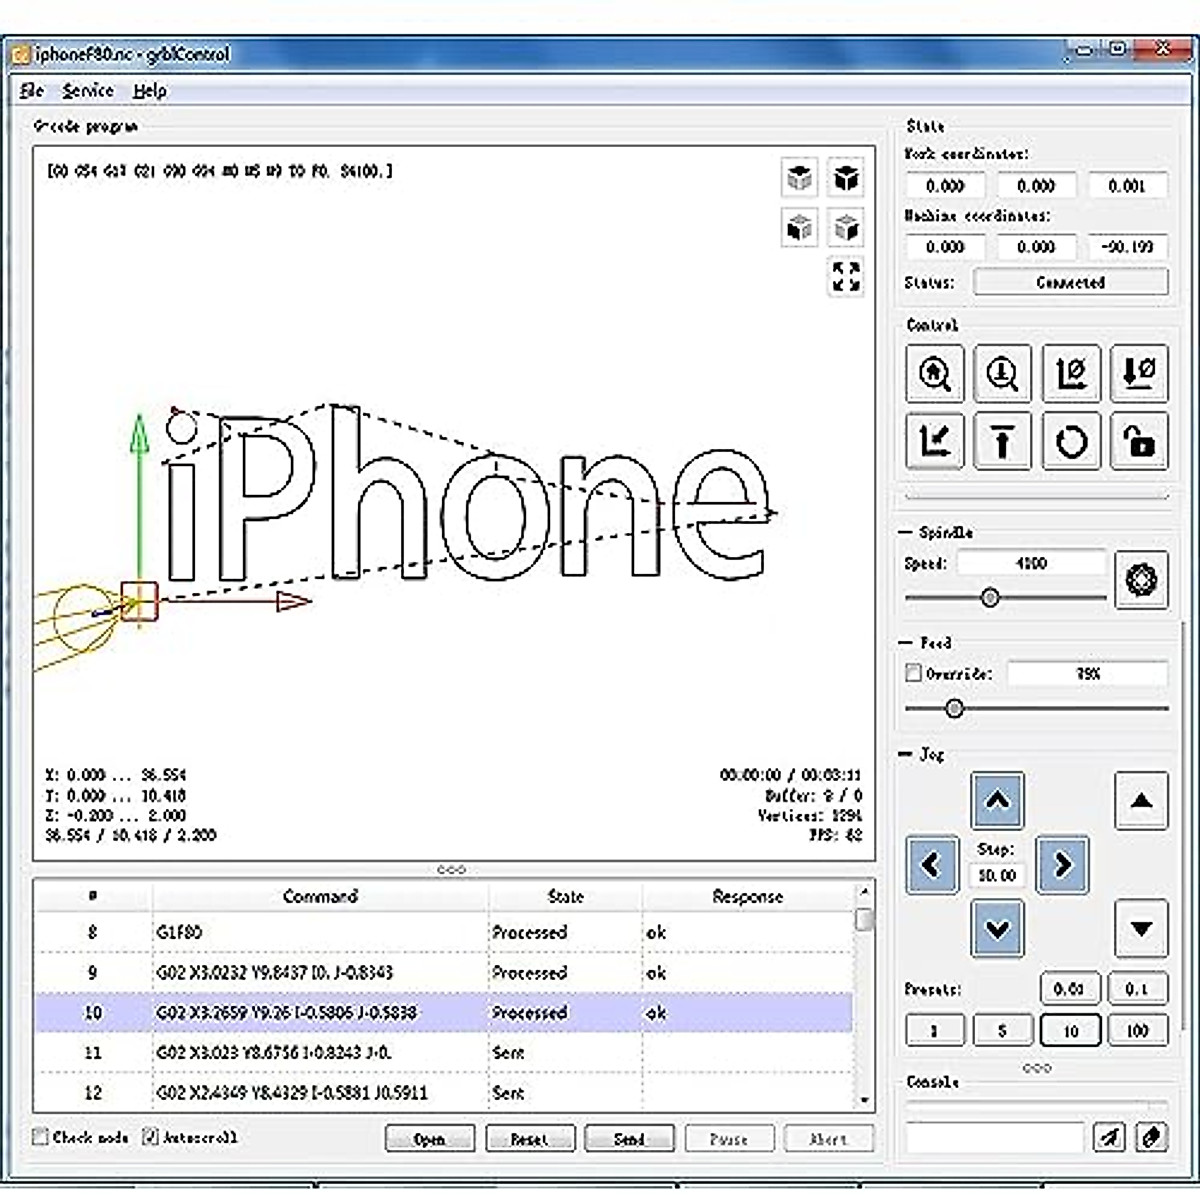Toggle the spindle on/off icon button
Screen dimensions: 1200x1200
click(x=1141, y=579)
